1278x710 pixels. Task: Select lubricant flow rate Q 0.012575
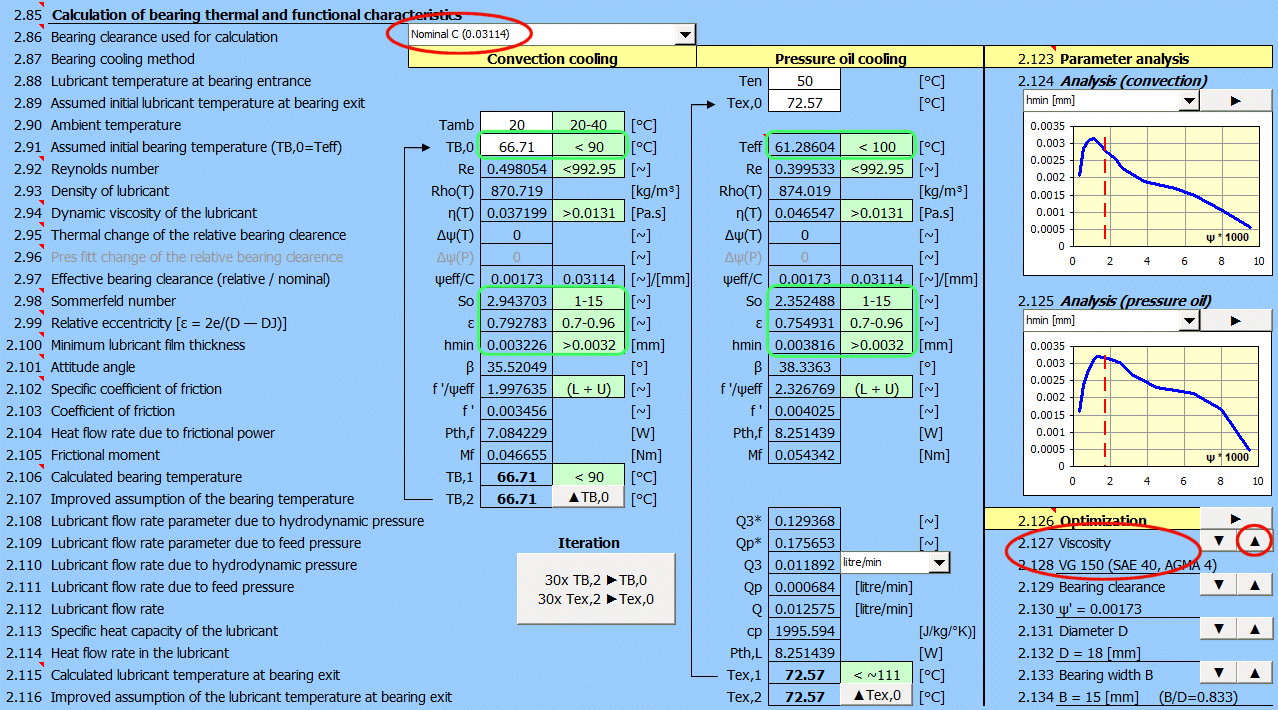tap(804, 608)
